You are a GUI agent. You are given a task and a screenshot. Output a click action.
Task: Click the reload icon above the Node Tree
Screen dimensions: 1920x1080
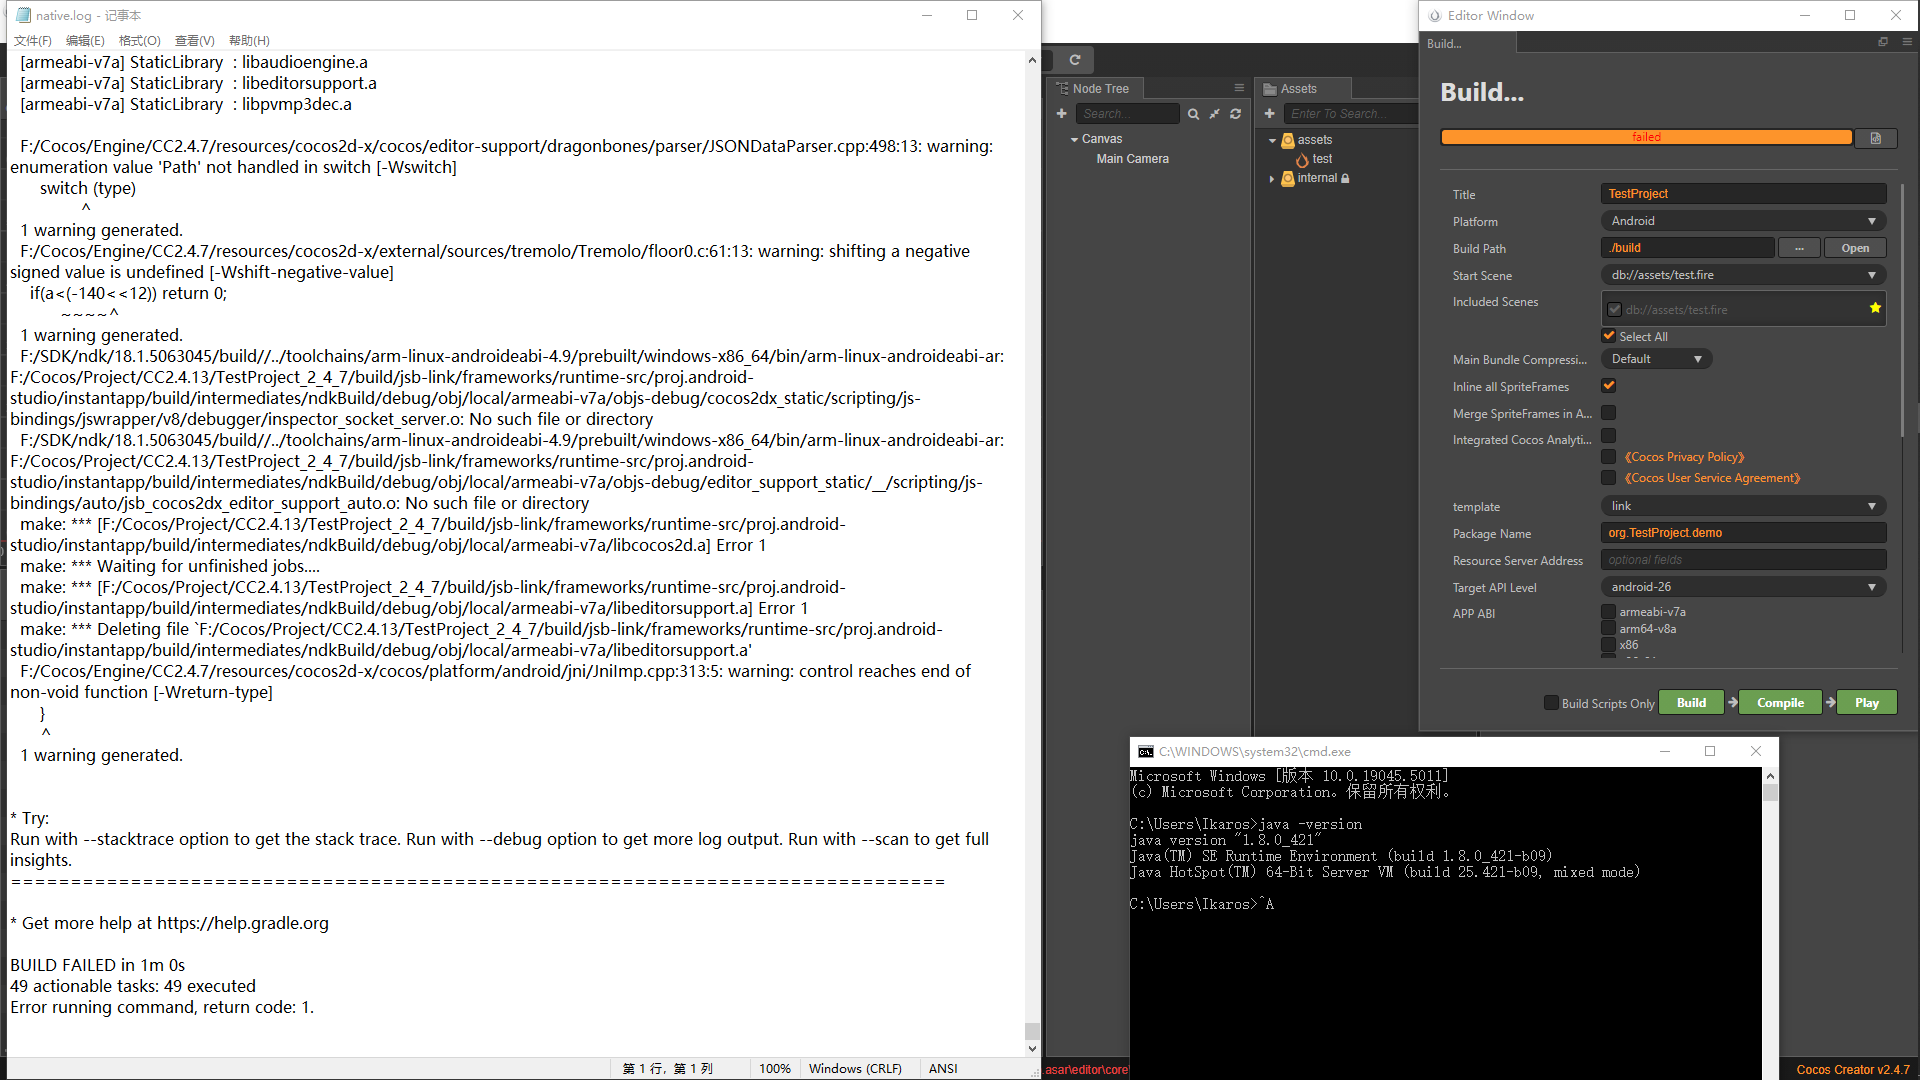[x=1075, y=60]
